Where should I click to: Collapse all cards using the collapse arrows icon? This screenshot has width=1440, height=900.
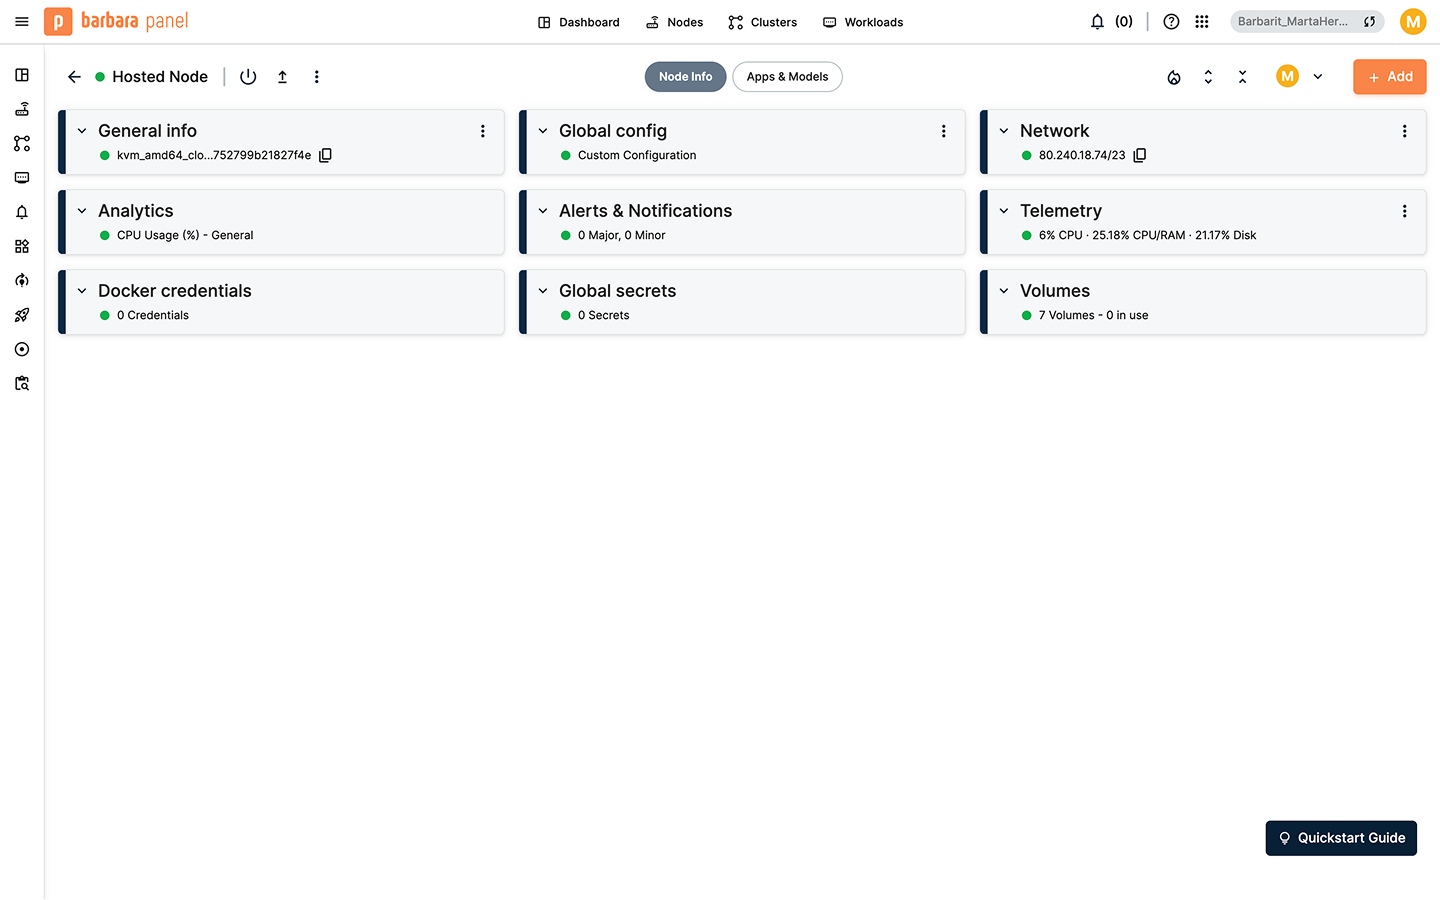point(1242,77)
